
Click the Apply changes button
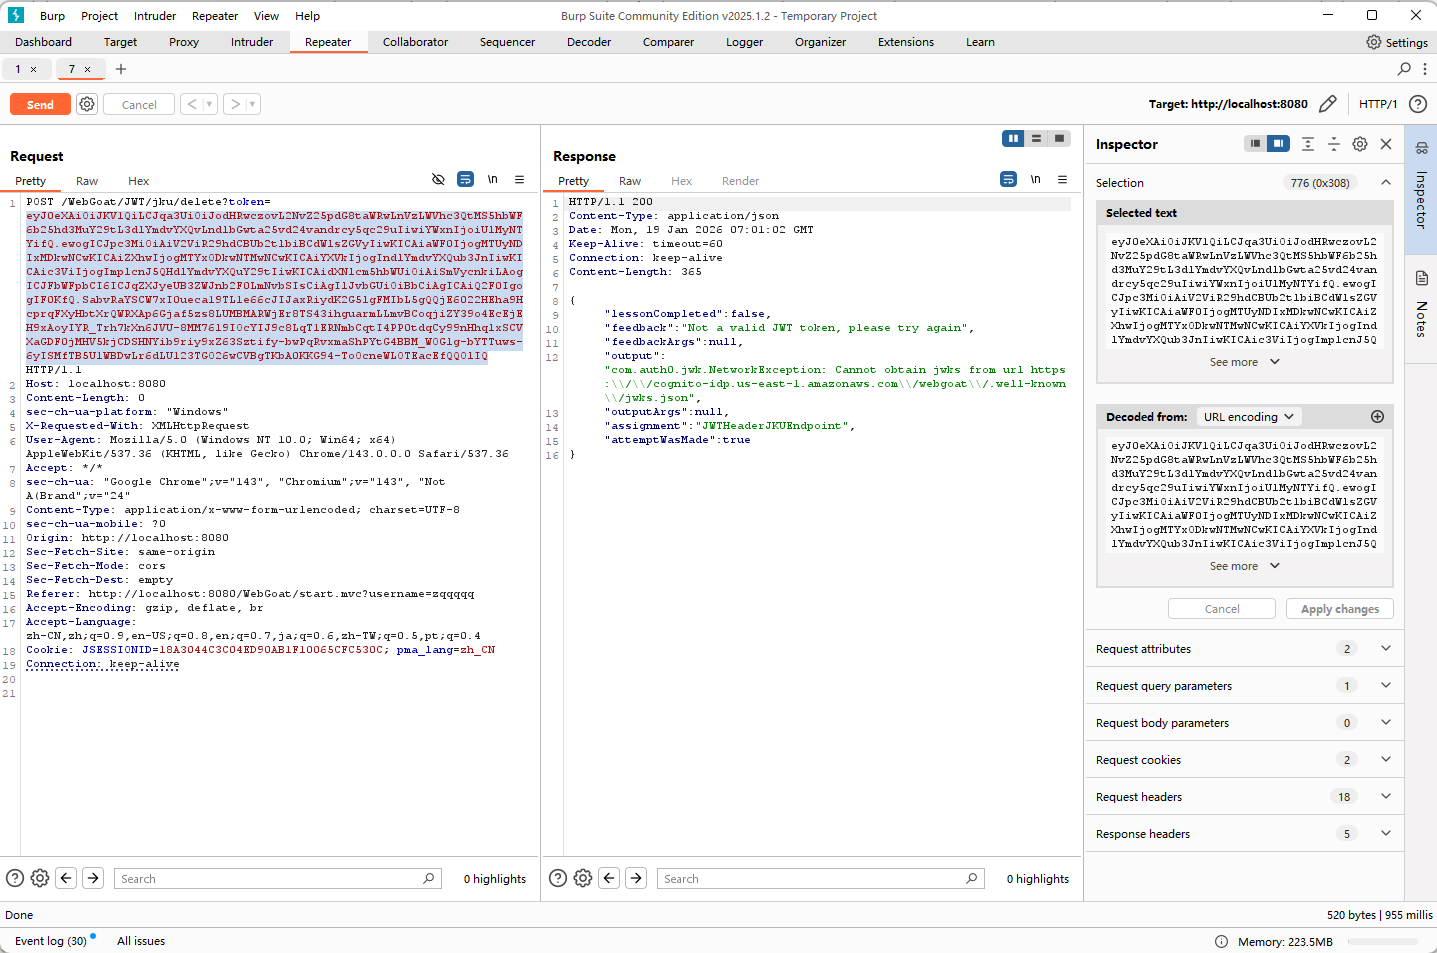point(1339,609)
